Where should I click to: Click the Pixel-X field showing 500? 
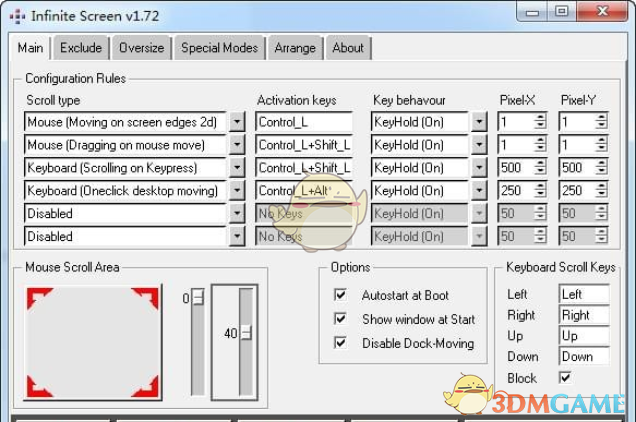pos(522,167)
